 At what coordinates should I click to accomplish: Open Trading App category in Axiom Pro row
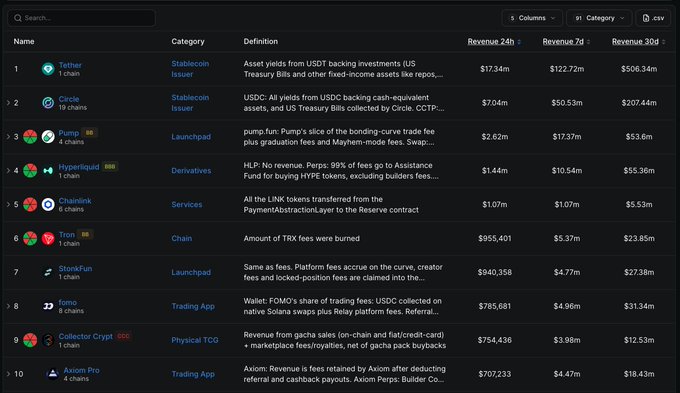(193, 374)
